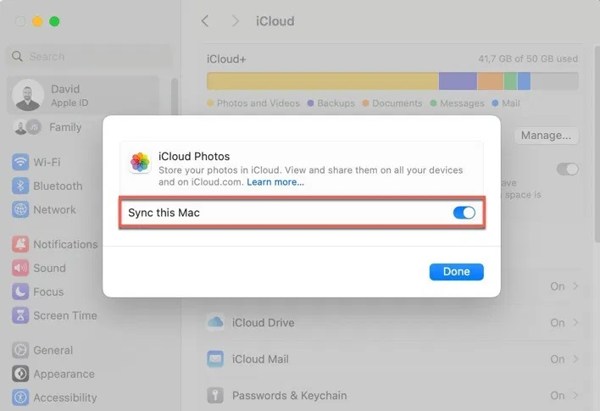
Task: Expand the iCloud Mail row chevron
Action: click(574, 359)
